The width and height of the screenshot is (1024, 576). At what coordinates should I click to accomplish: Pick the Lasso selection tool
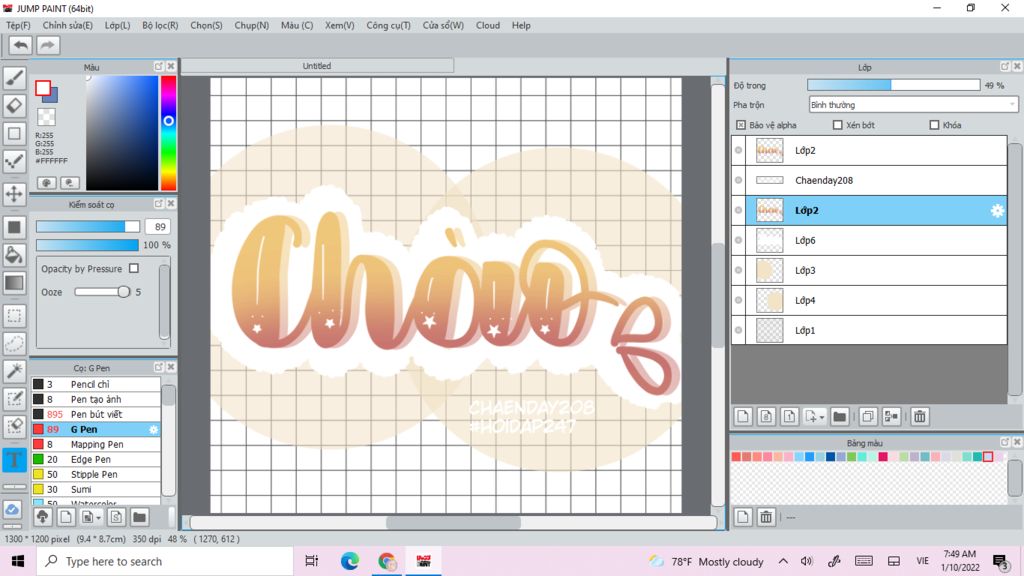14,344
